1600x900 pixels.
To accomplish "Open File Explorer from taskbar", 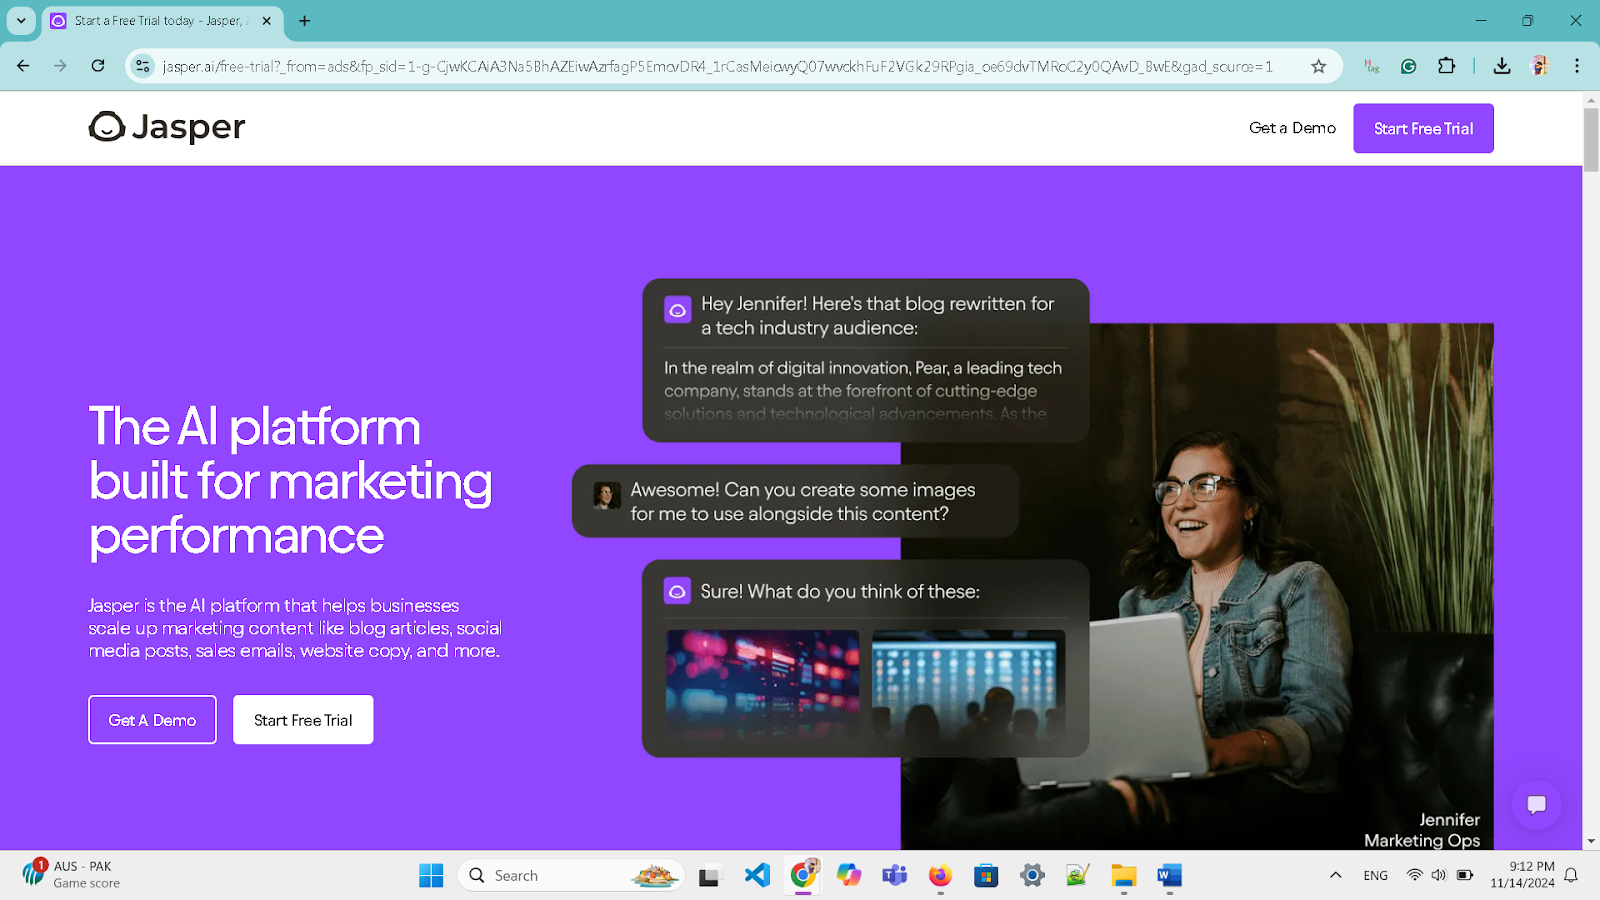I will 1124,875.
